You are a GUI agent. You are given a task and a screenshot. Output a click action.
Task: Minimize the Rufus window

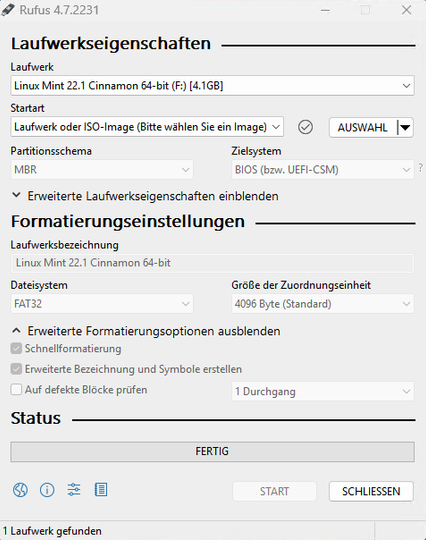click(325, 10)
